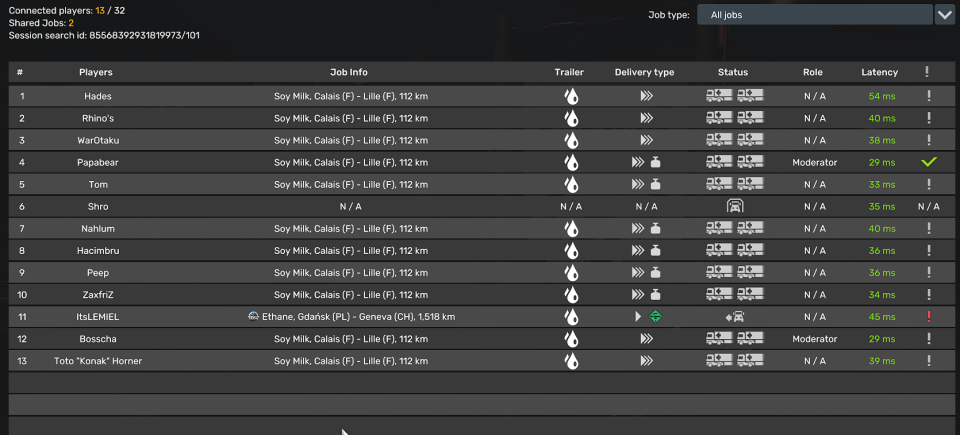Click the Delivery type column header
The height and width of the screenshot is (435, 960).
(x=644, y=72)
